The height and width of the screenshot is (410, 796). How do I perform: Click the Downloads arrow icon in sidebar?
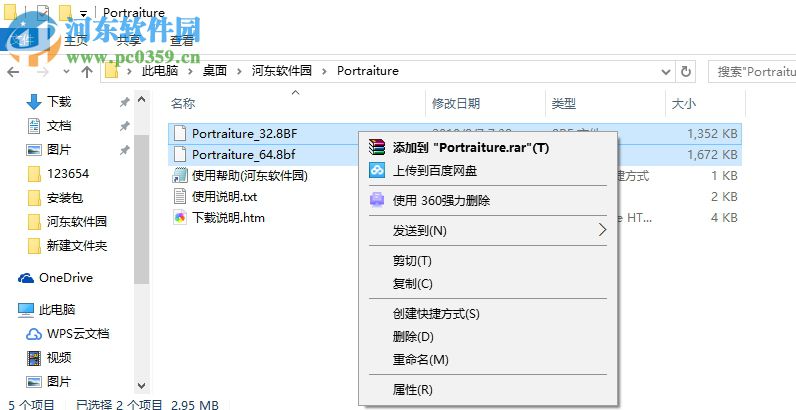pos(34,101)
